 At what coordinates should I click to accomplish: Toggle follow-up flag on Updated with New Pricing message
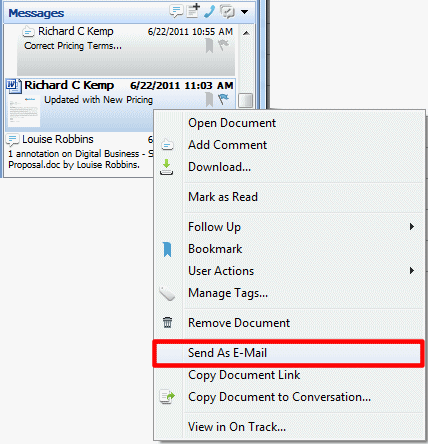(x=223, y=99)
